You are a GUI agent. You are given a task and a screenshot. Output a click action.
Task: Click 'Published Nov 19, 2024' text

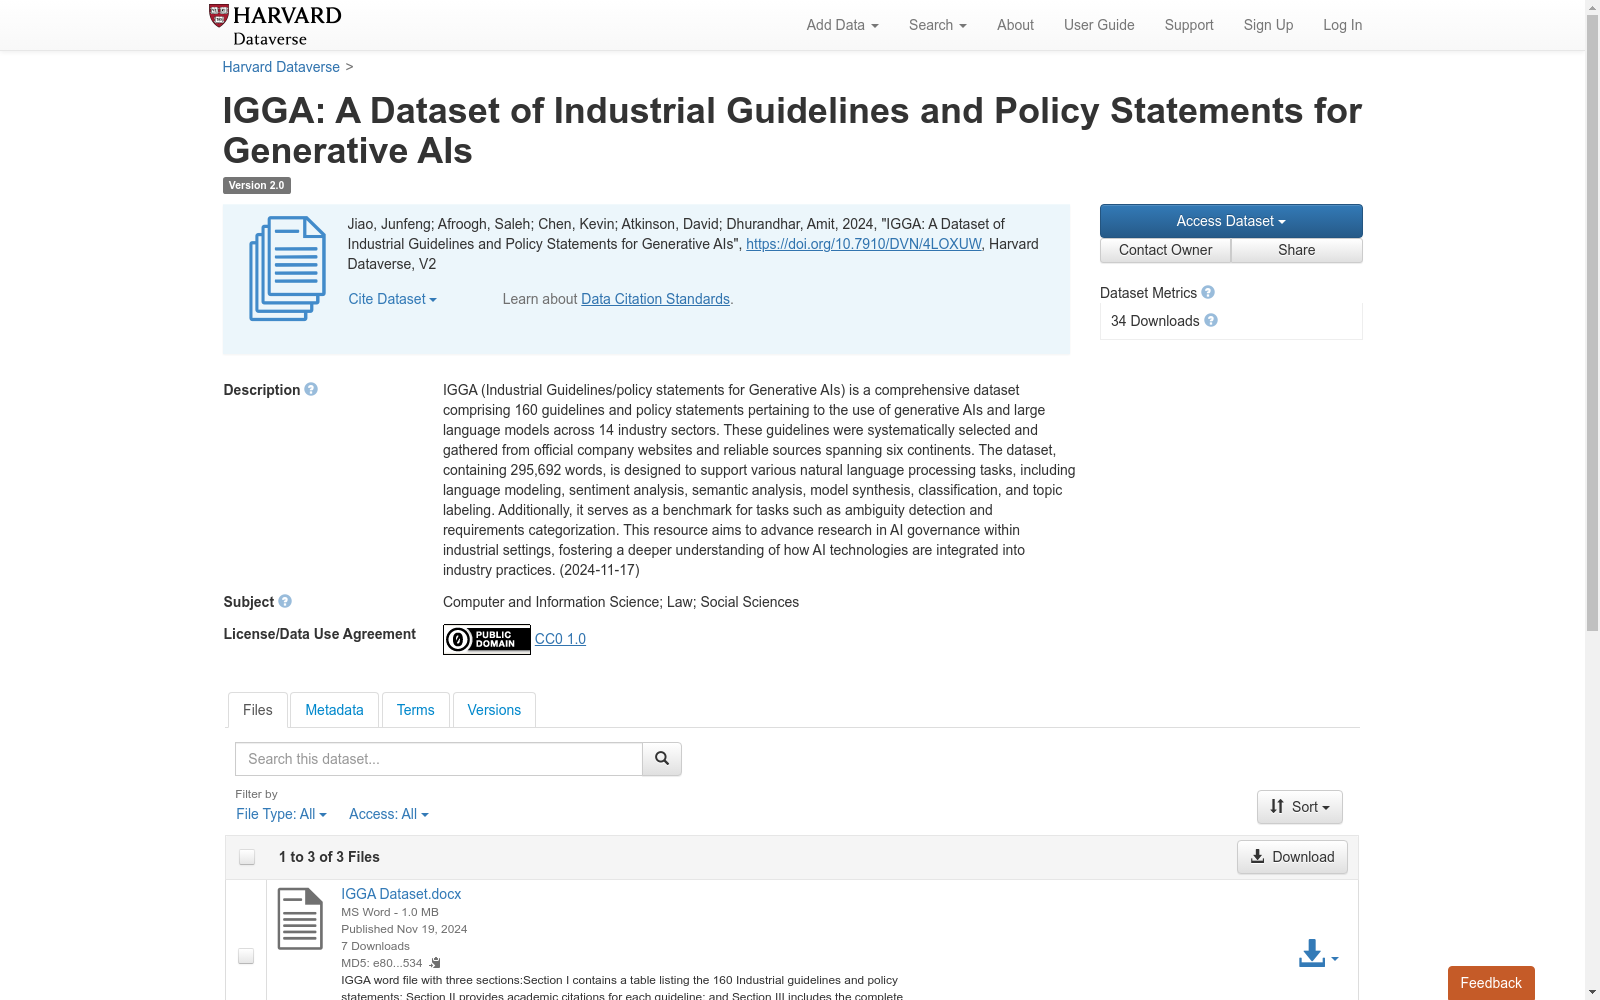click(x=404, y=929)
